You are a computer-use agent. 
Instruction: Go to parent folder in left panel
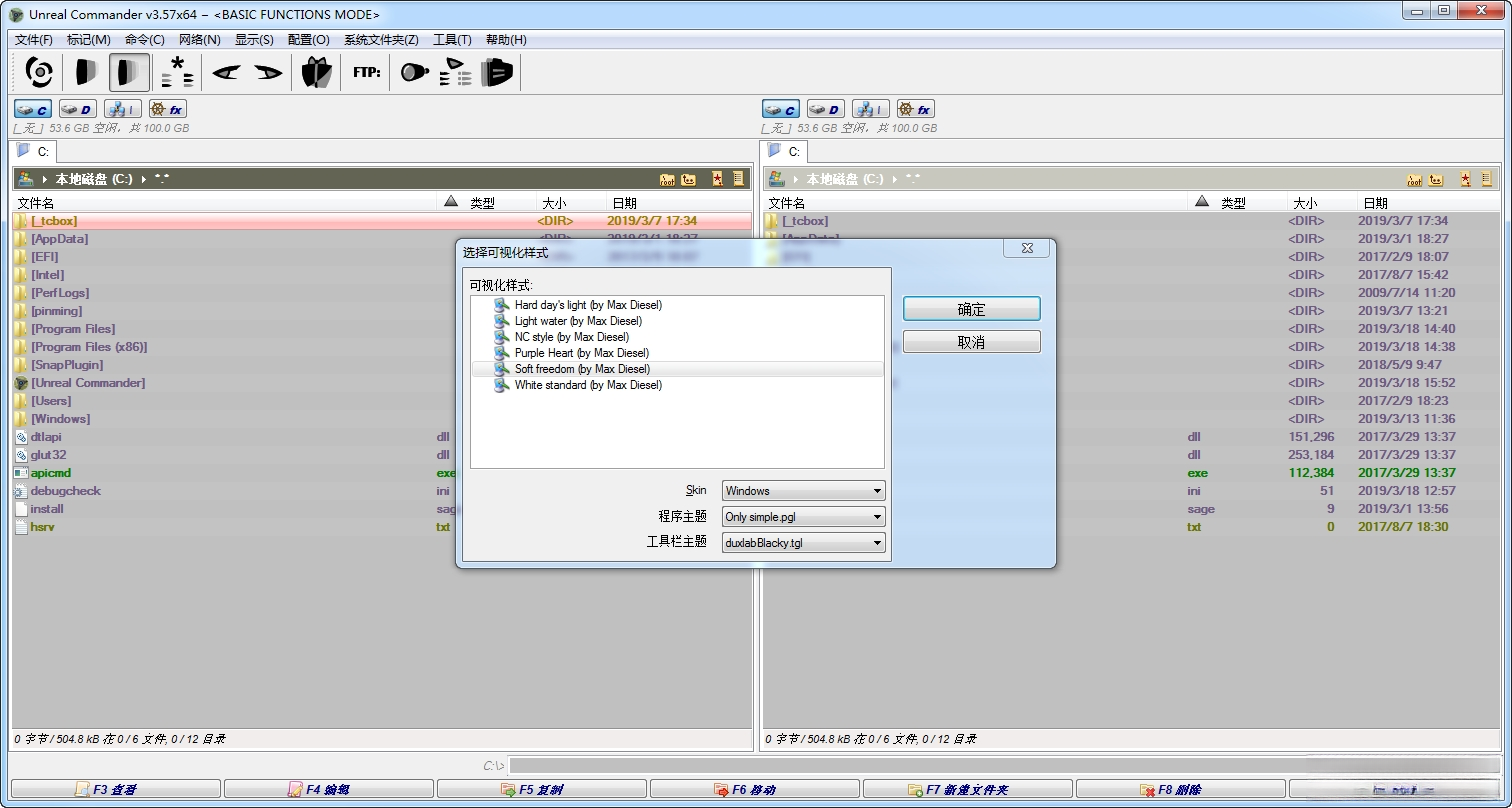click(x=689, y=179)
